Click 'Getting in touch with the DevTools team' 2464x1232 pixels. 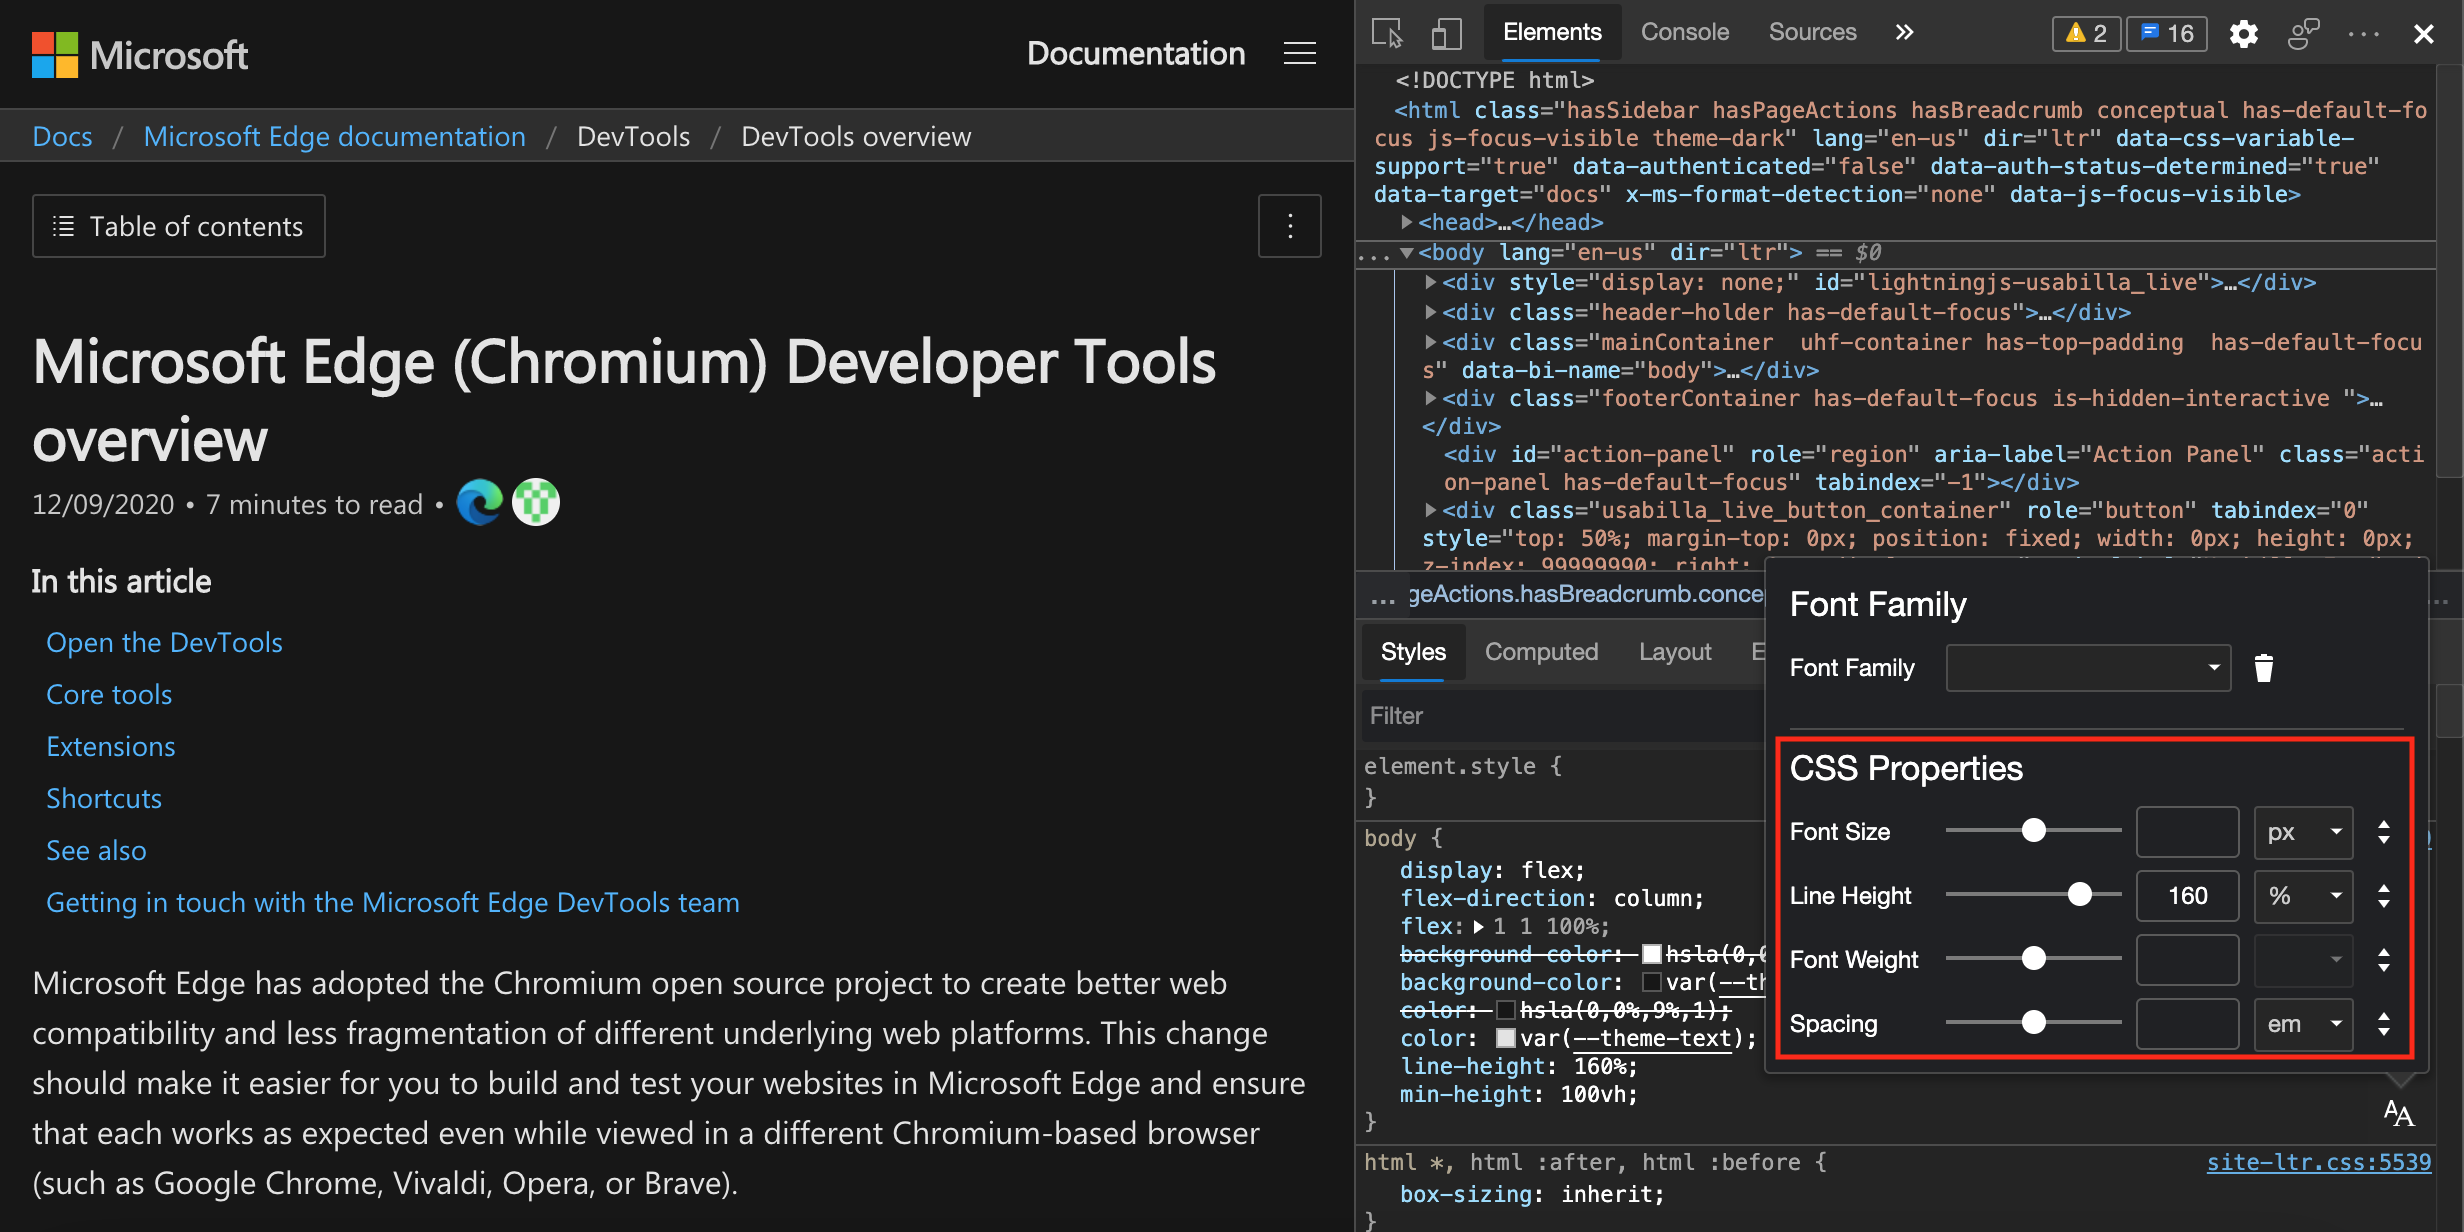click(391, 902)
